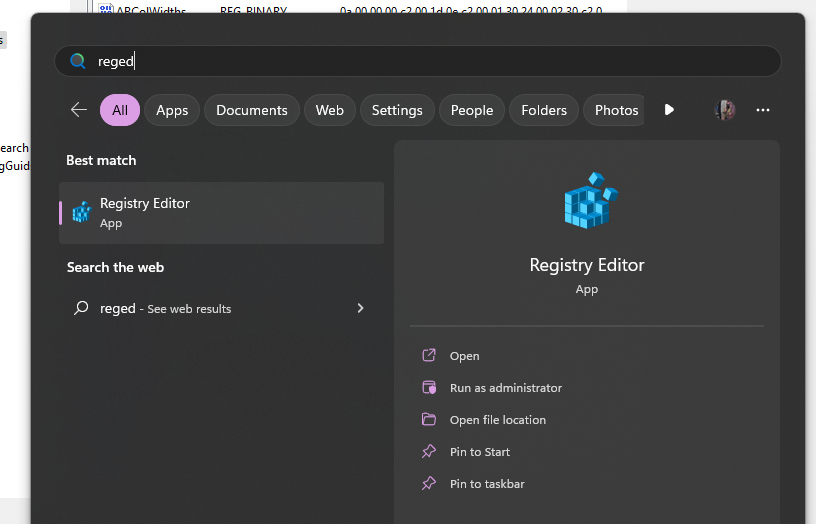
Task: Open Registry Editor from action list
Action: coord(464,356)
